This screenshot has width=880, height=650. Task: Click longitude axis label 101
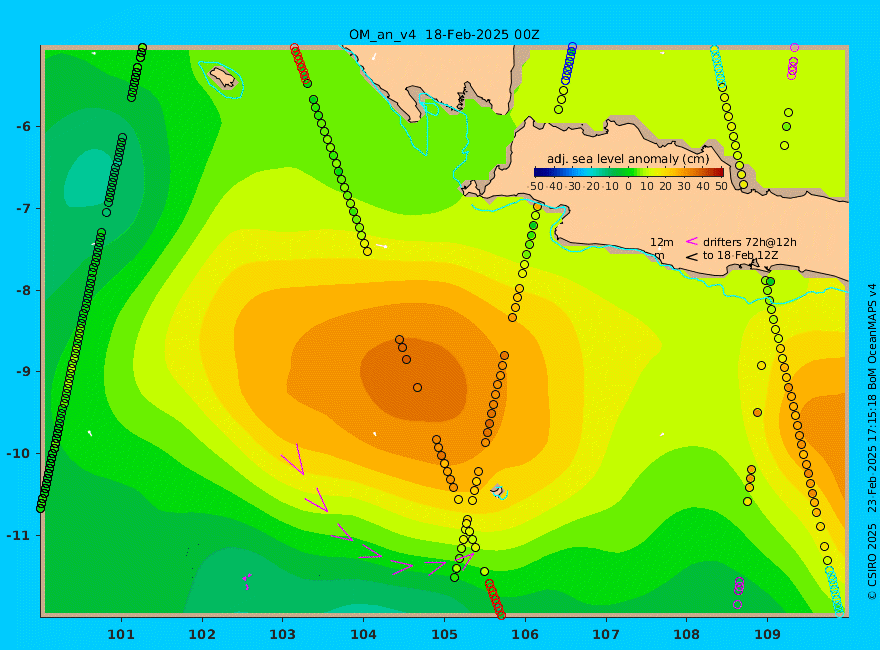[121, 635]
